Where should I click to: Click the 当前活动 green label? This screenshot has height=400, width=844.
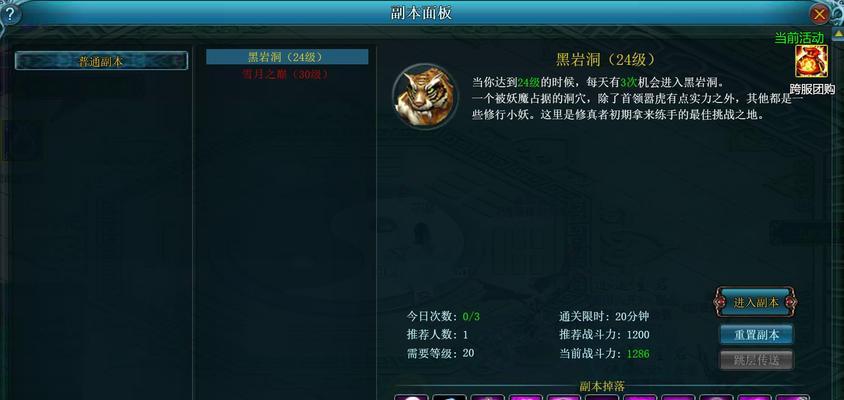[x=799, y=38]
